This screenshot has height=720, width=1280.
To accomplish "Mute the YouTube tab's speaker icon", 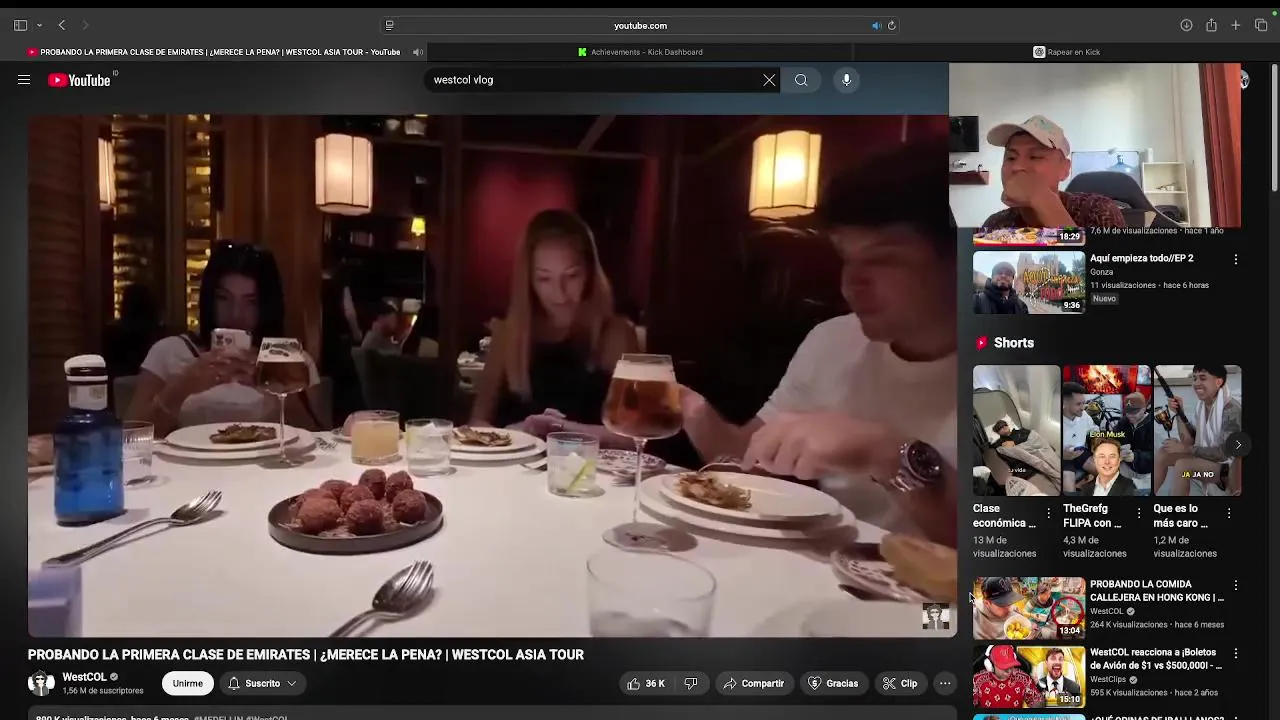I will [417, 52].
